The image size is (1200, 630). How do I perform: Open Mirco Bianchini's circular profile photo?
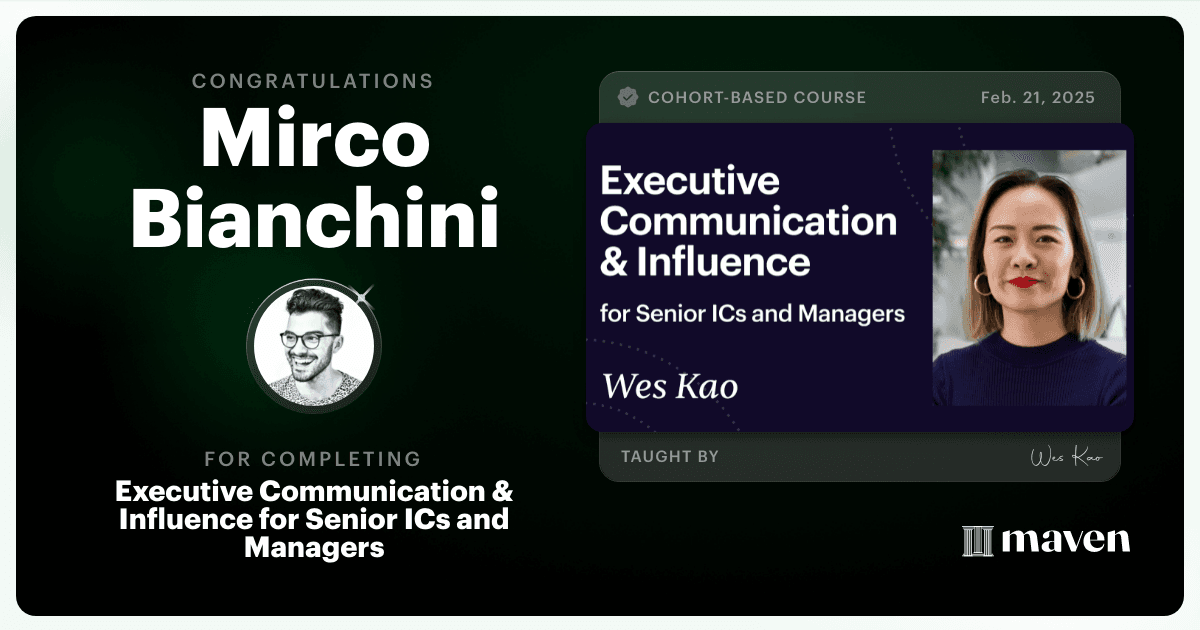tap(313, 346)
